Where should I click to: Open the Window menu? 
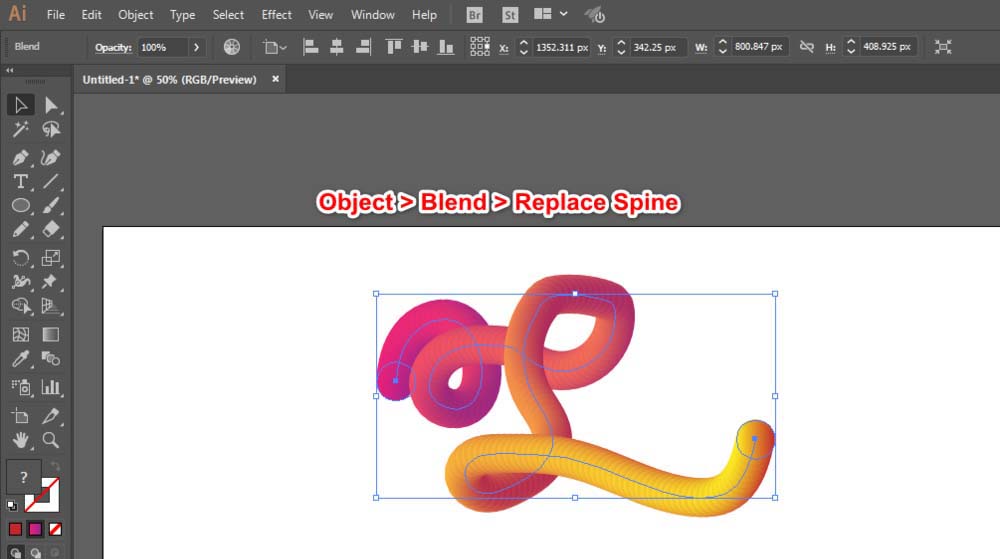pos(372,15)
